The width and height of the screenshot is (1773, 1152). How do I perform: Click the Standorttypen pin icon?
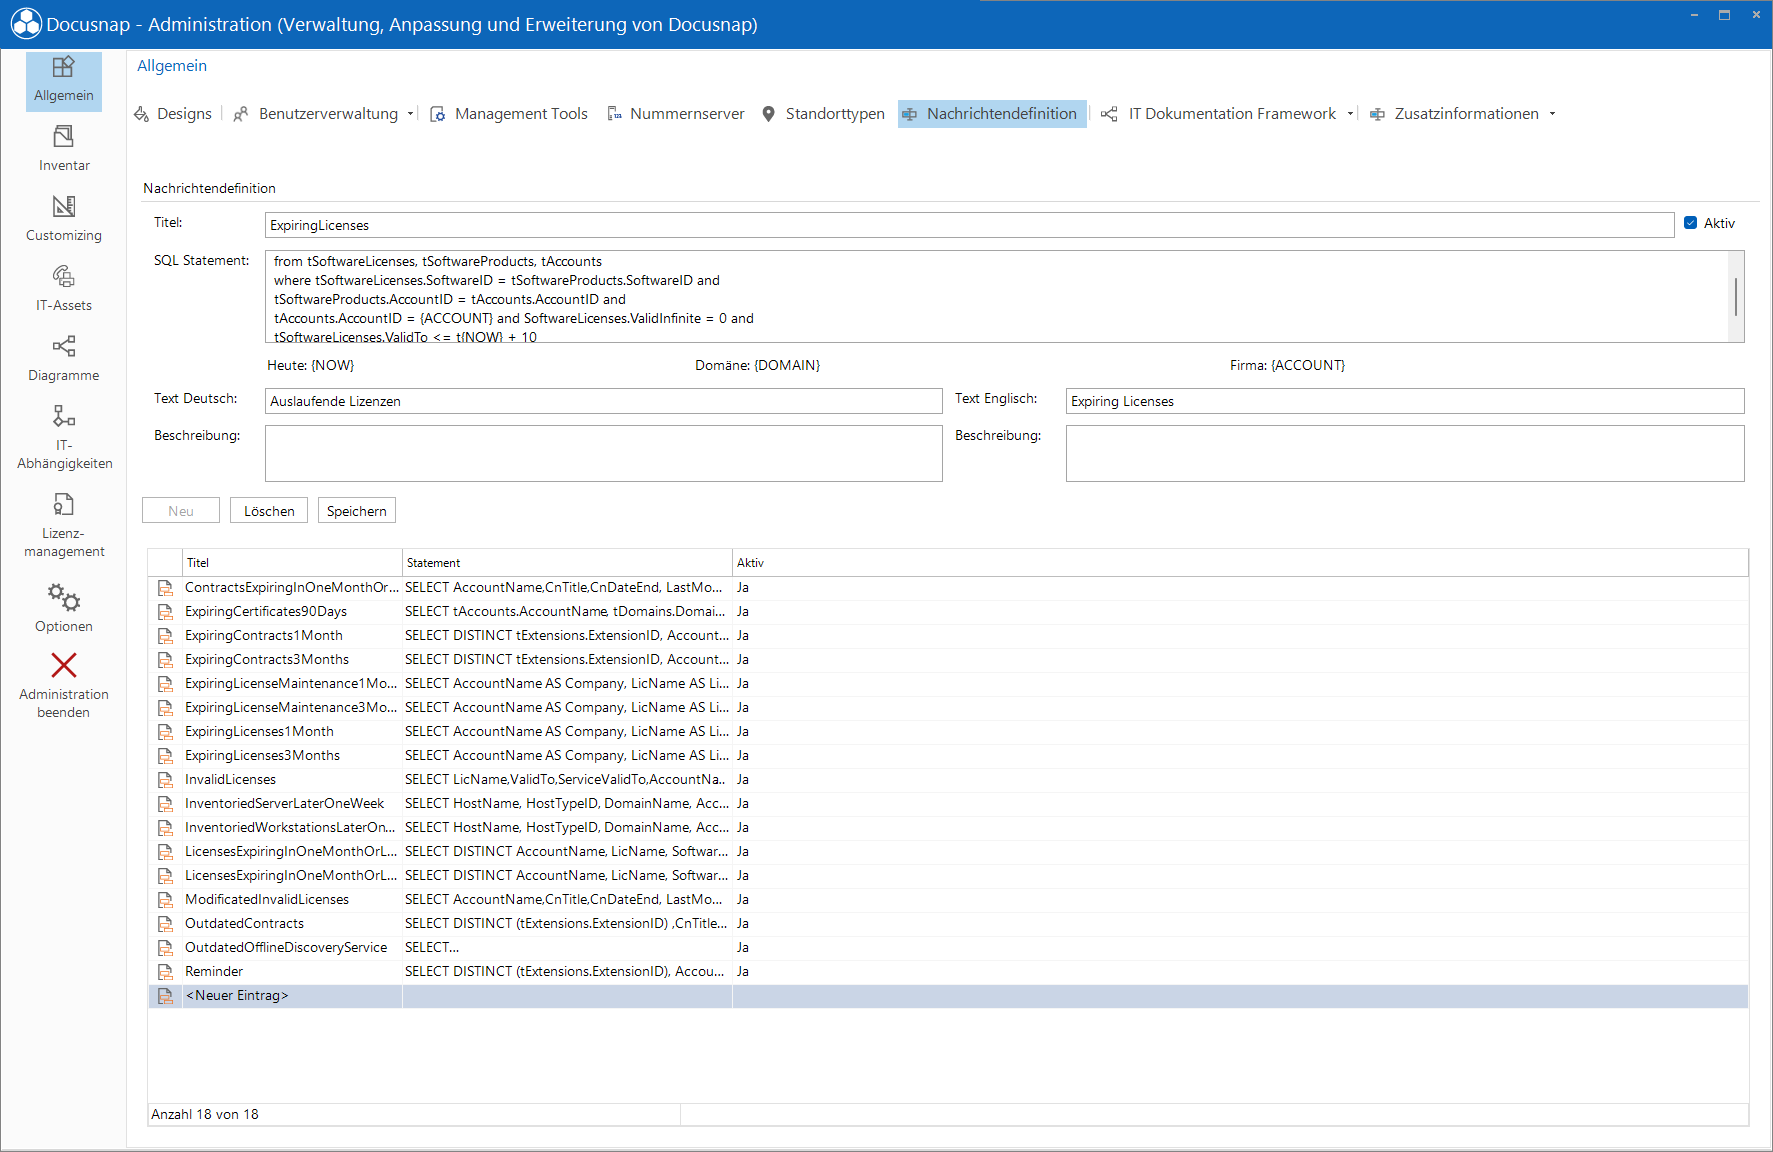click(x=768, y=114)
